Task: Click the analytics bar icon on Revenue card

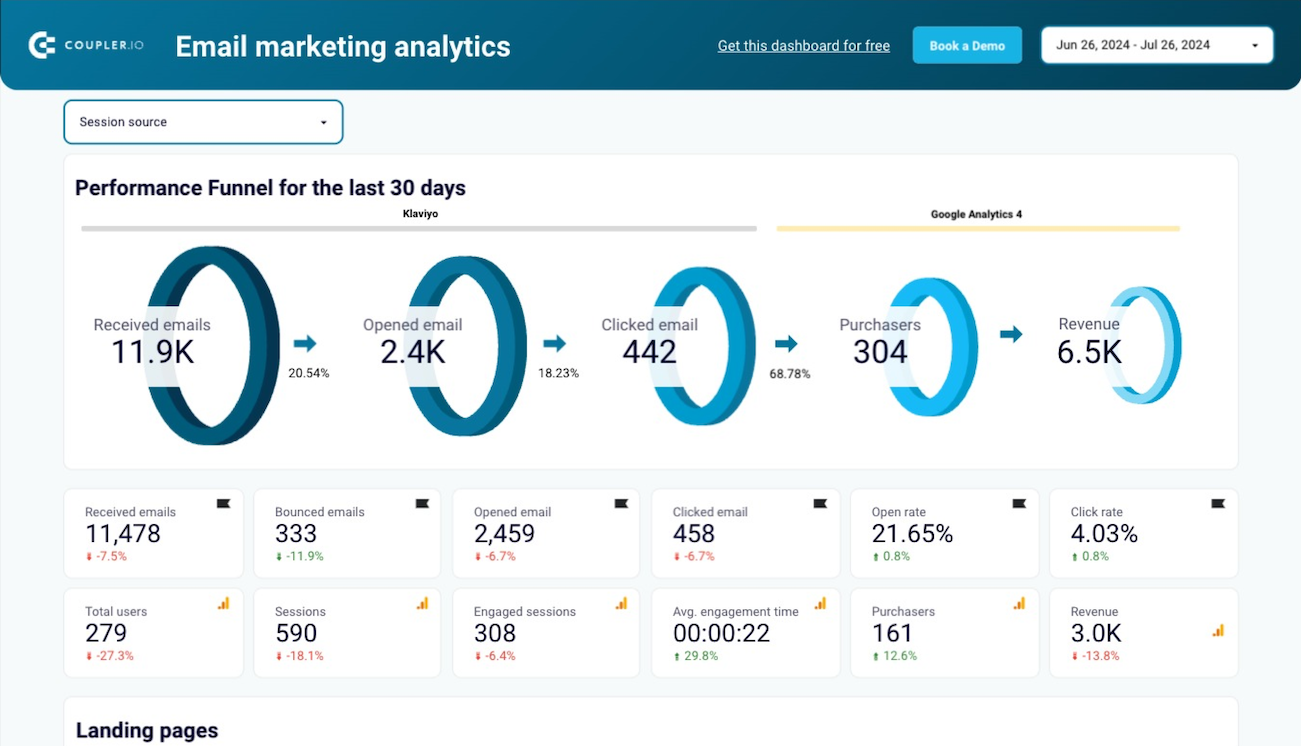Action: tap(1218, 631)
